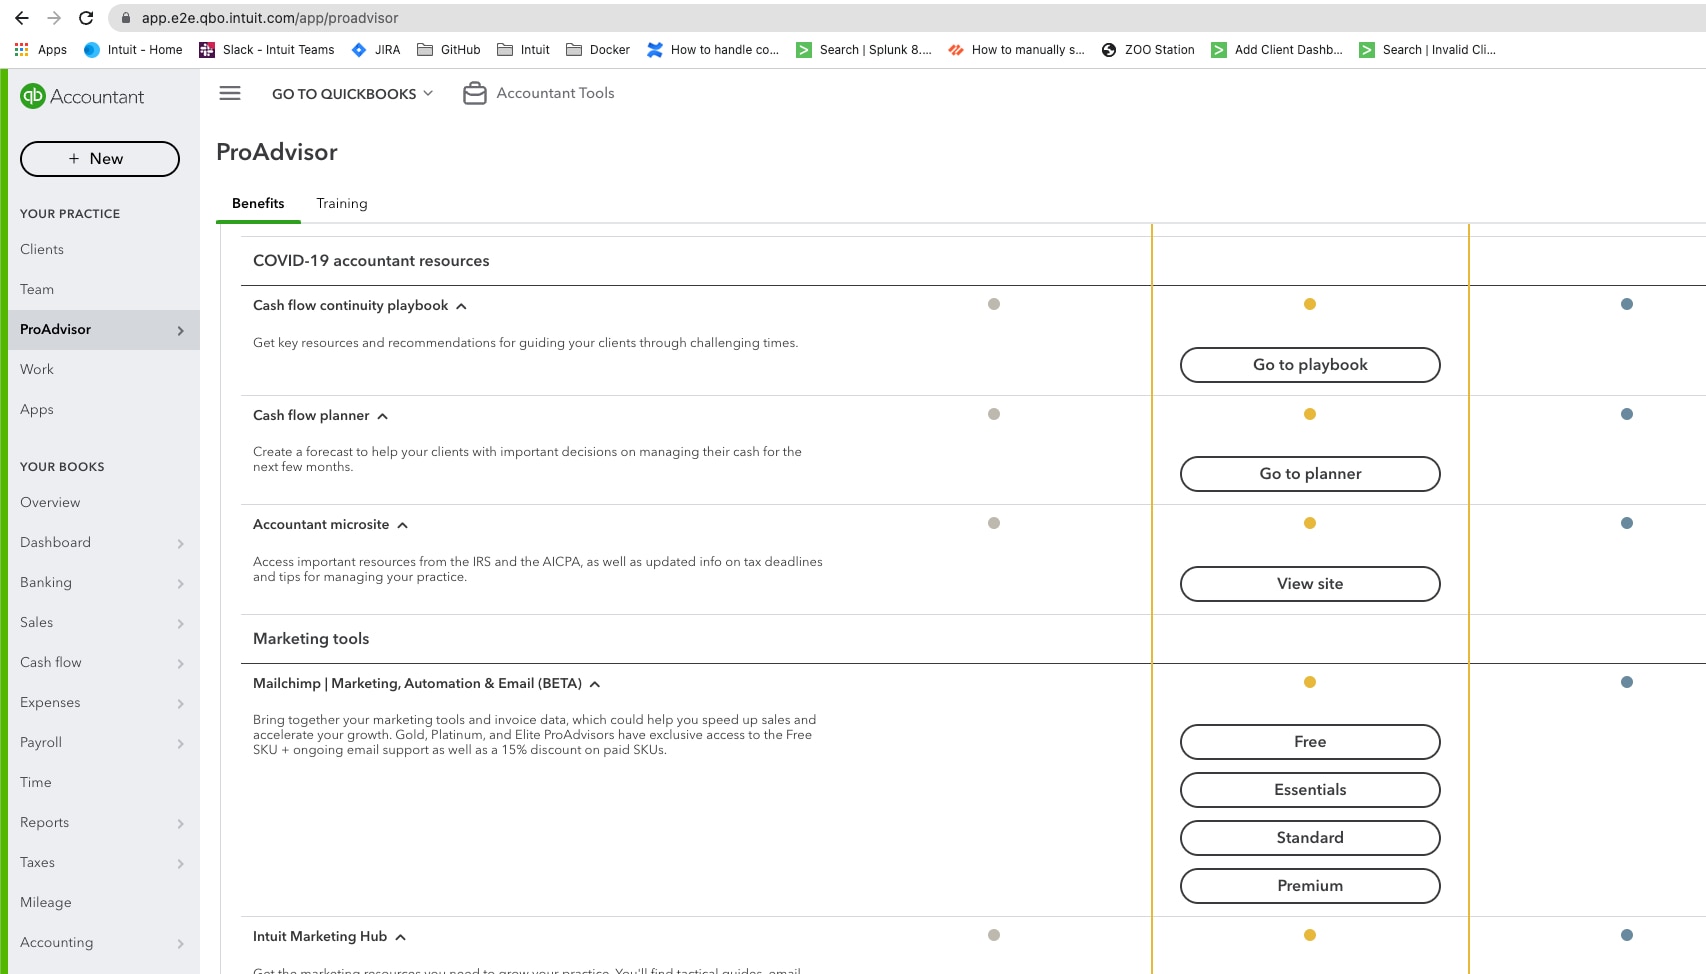Switch to the Training tab
The height and width of the screenshot is (974, 1706).
pos(342,203)
